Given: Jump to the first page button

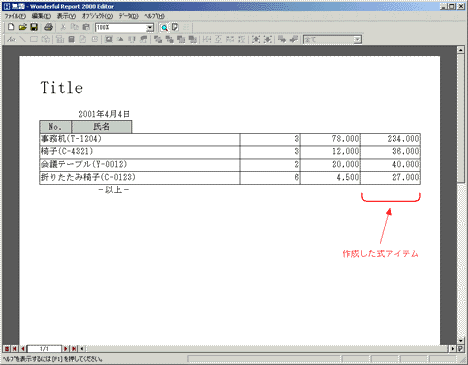Looking at the screenshot, I should coord(15,349).
